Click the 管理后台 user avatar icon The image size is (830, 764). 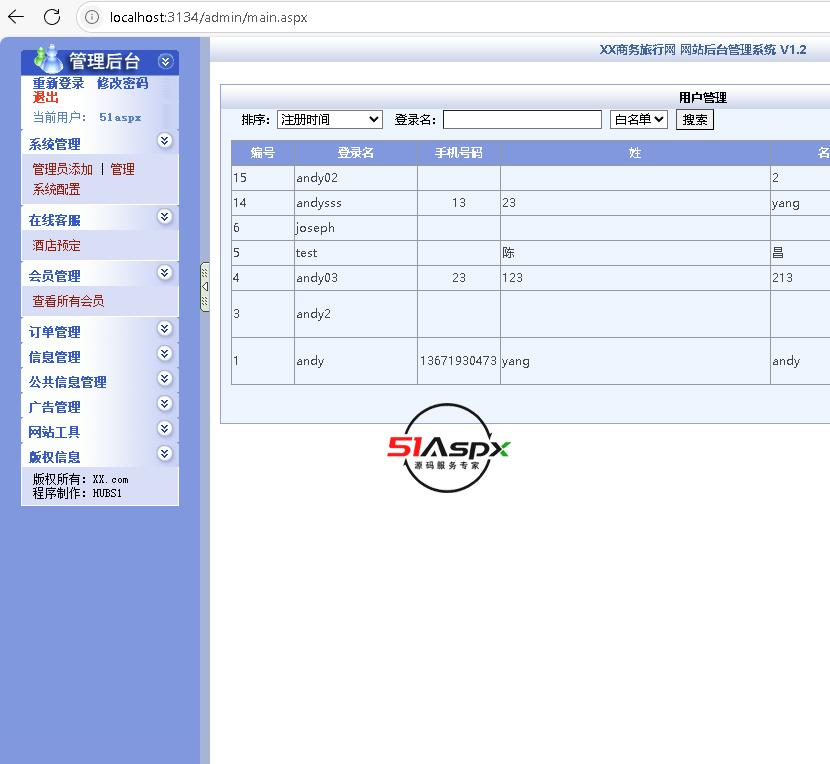[x=48, y=59]
